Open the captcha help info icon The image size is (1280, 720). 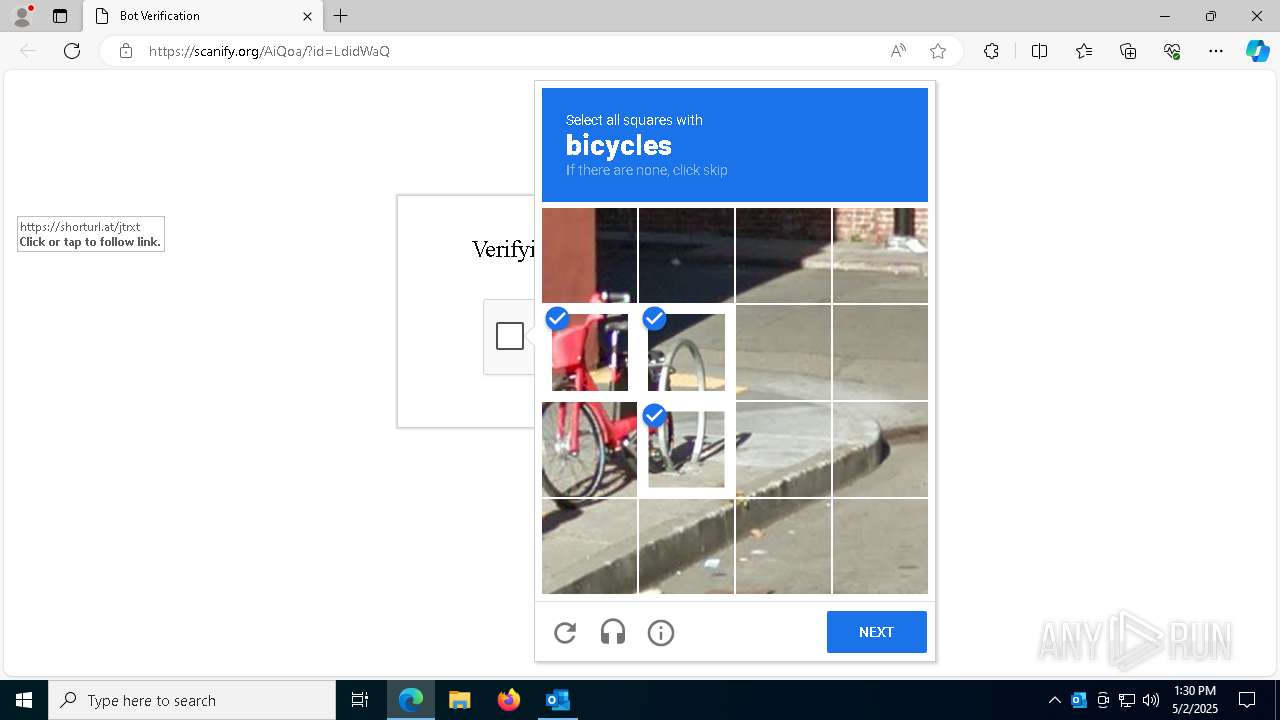pos(661,632)
